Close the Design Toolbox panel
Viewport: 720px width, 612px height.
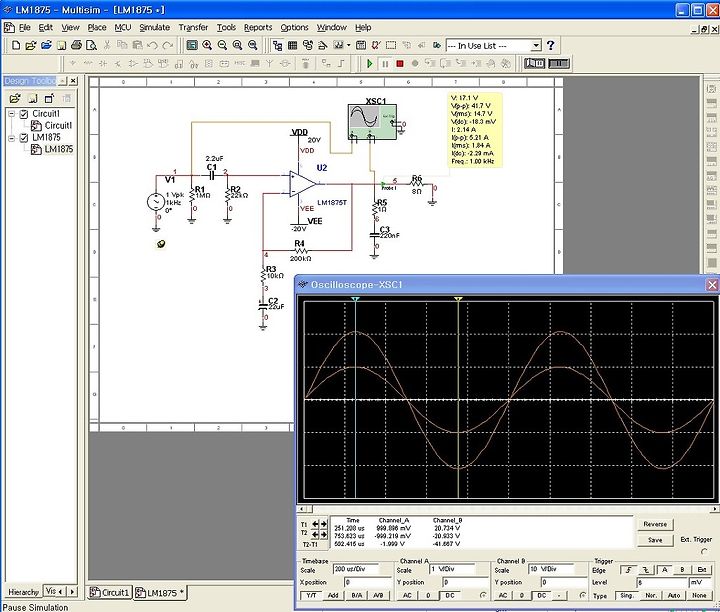tap(73, 81)
